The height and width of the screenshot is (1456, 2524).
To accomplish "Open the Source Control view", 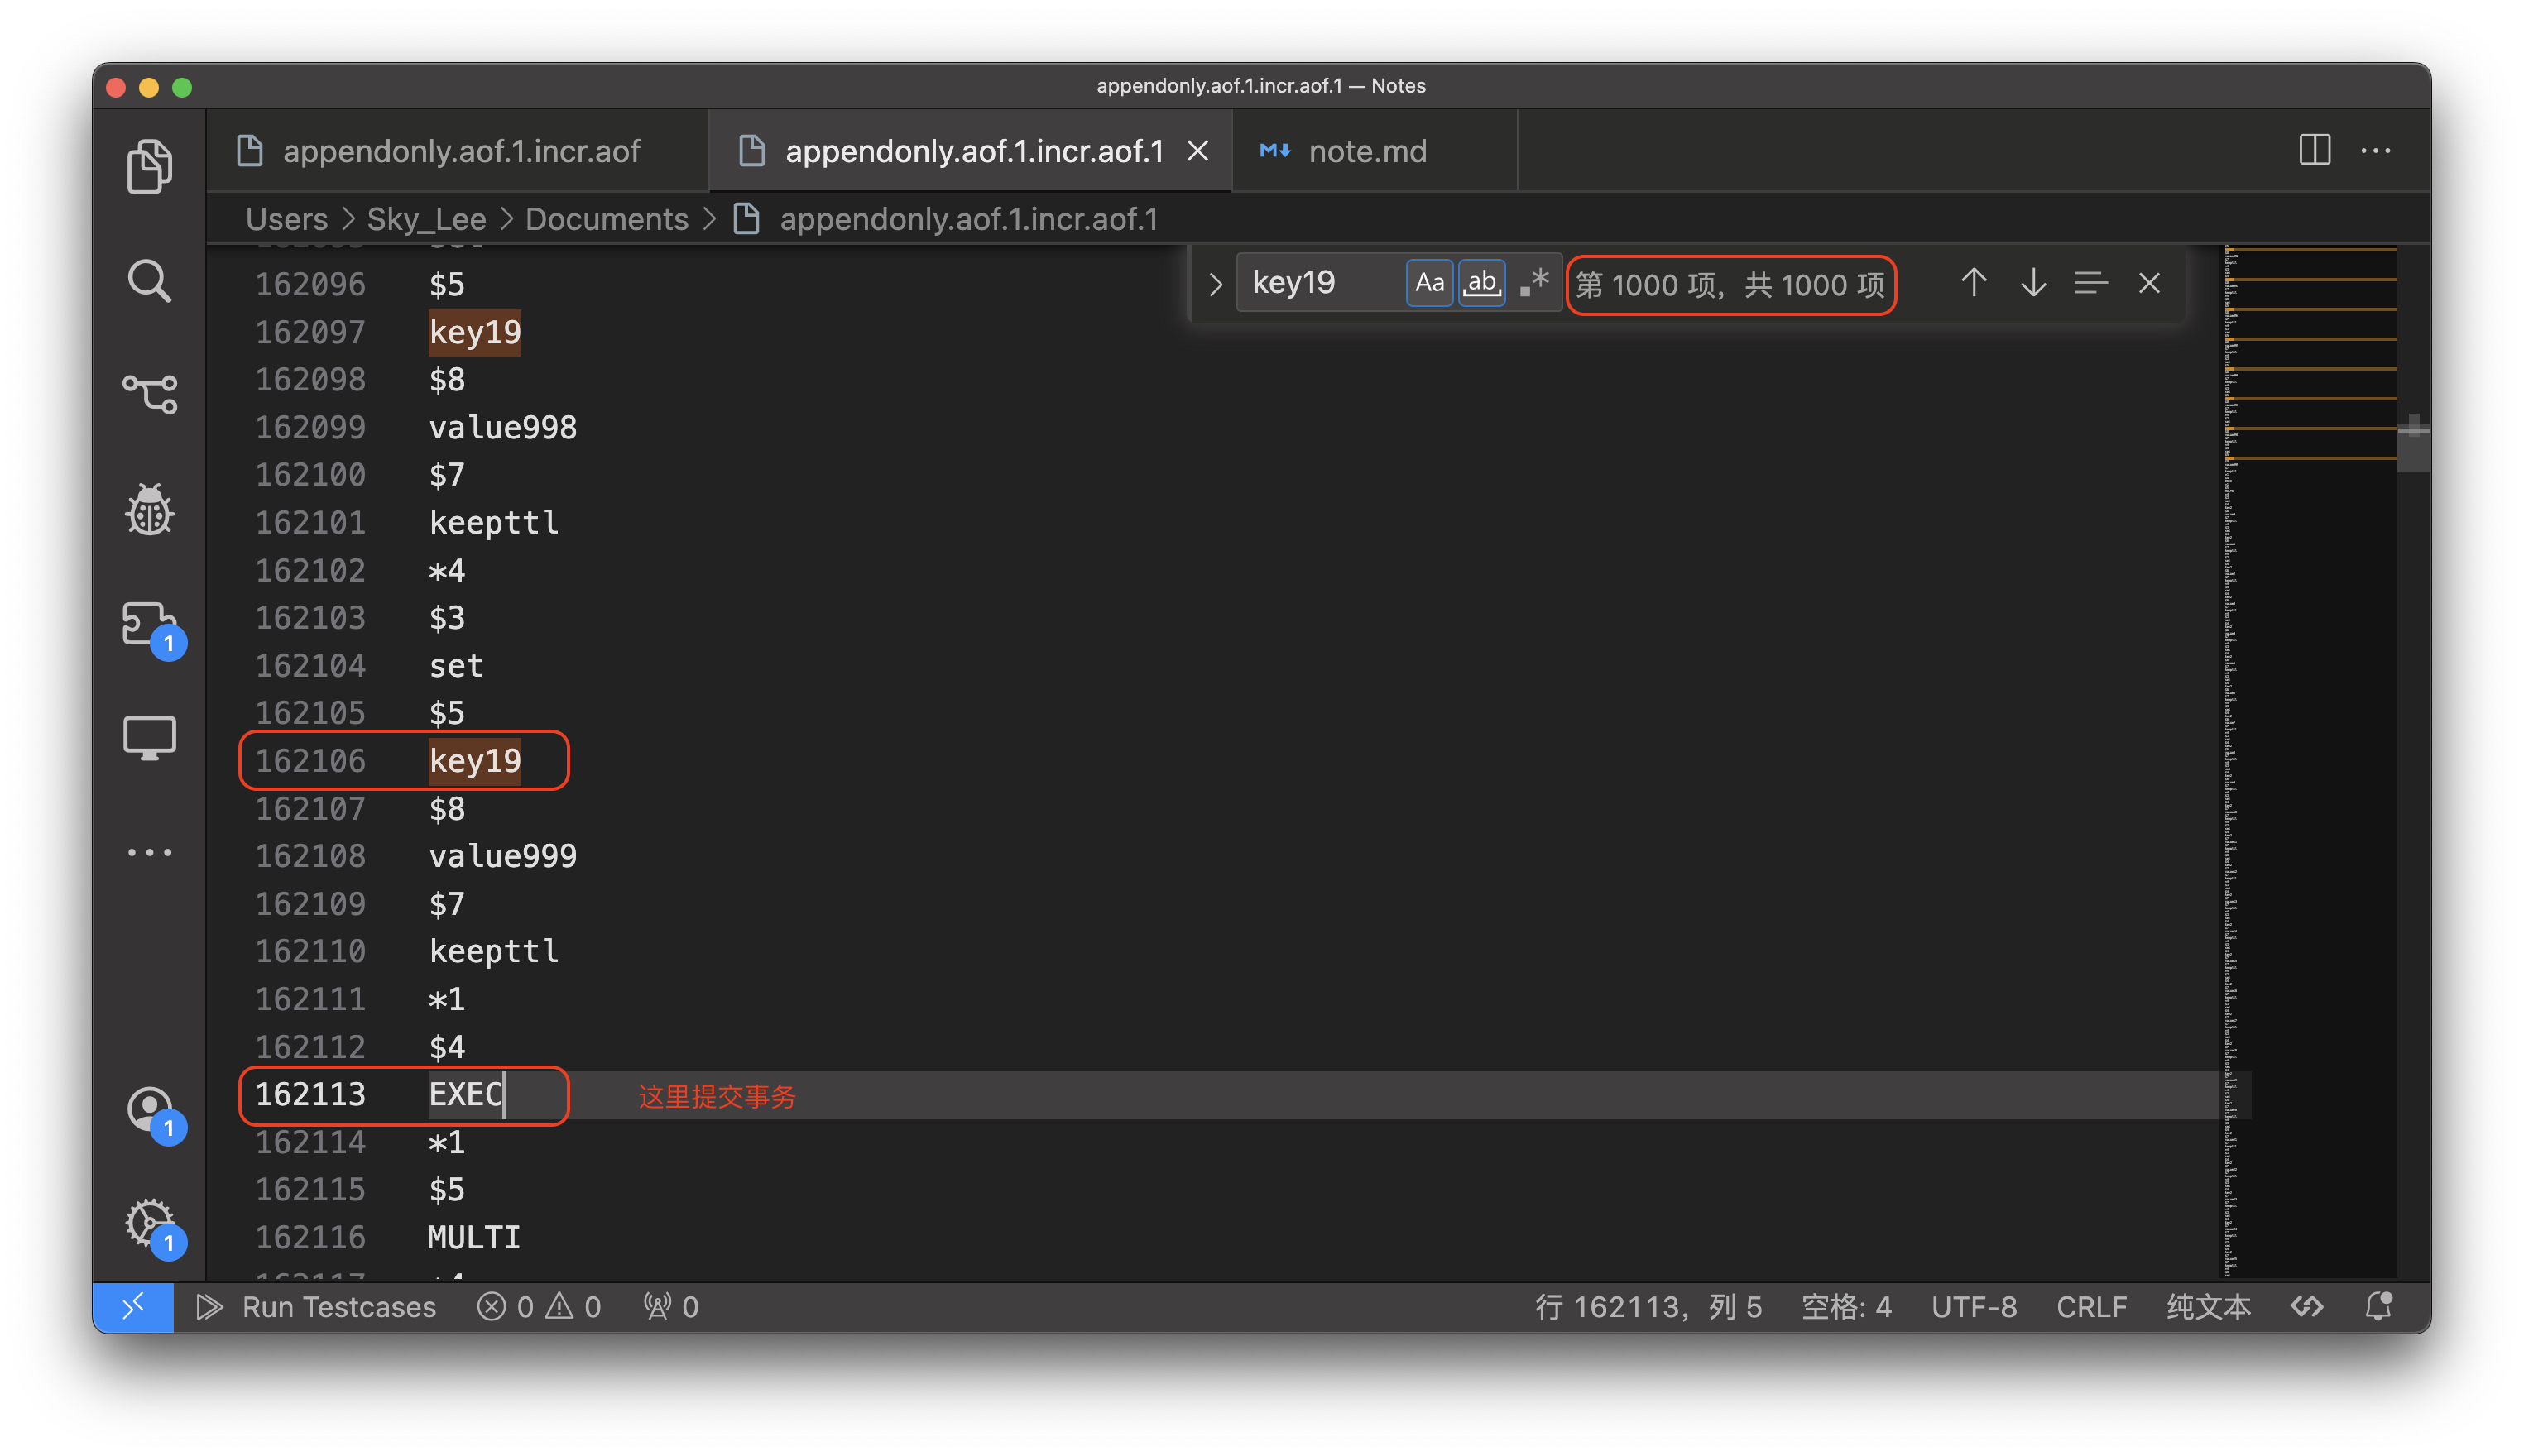I will click(x=149, y=394).
